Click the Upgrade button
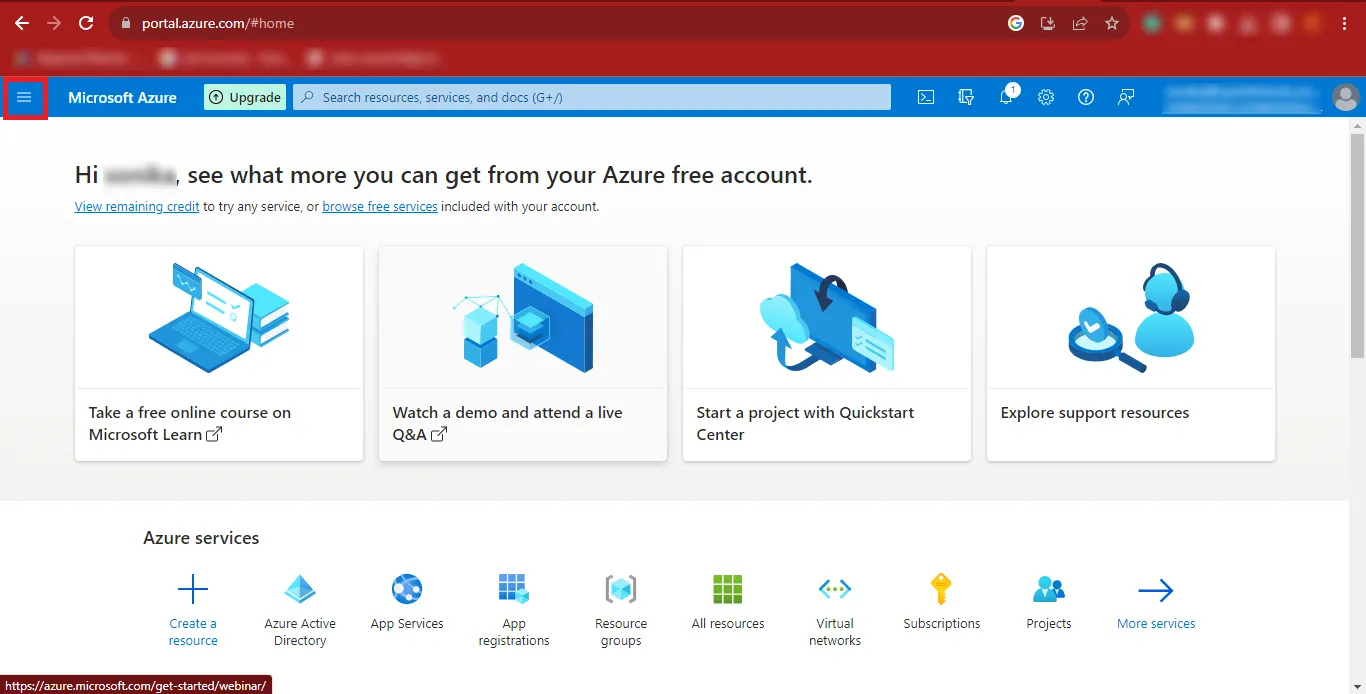 click(244, 96)
